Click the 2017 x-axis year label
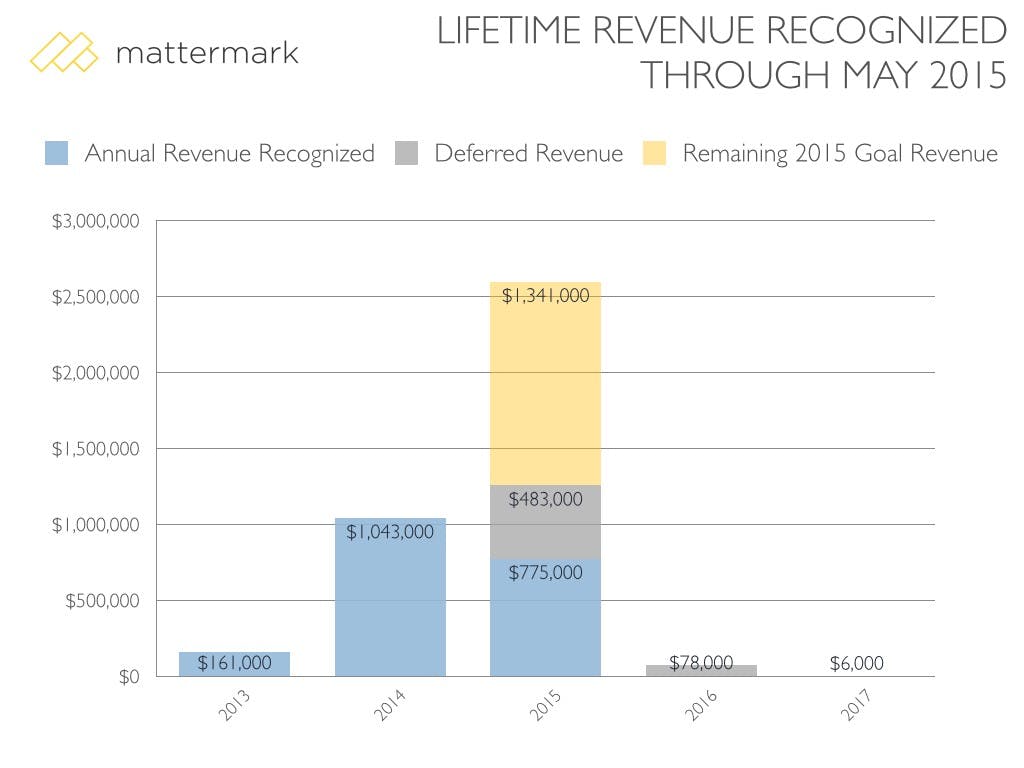The image size is (1024, 768). (x=851, y=707)
